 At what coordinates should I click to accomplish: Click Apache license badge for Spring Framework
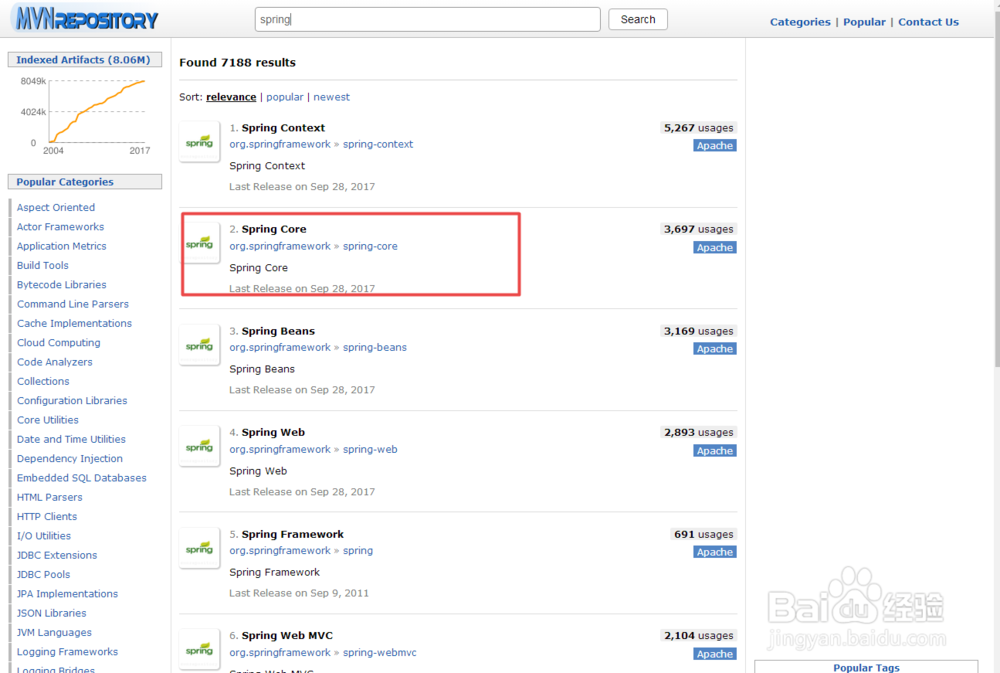[x=715, y=552]
